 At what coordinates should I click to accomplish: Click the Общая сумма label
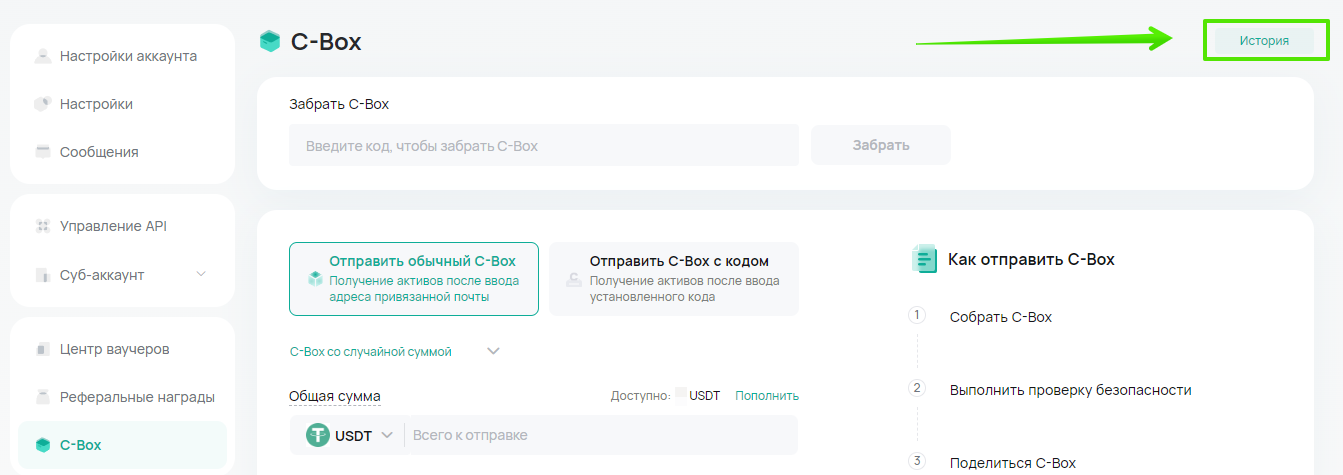point(334,396)
